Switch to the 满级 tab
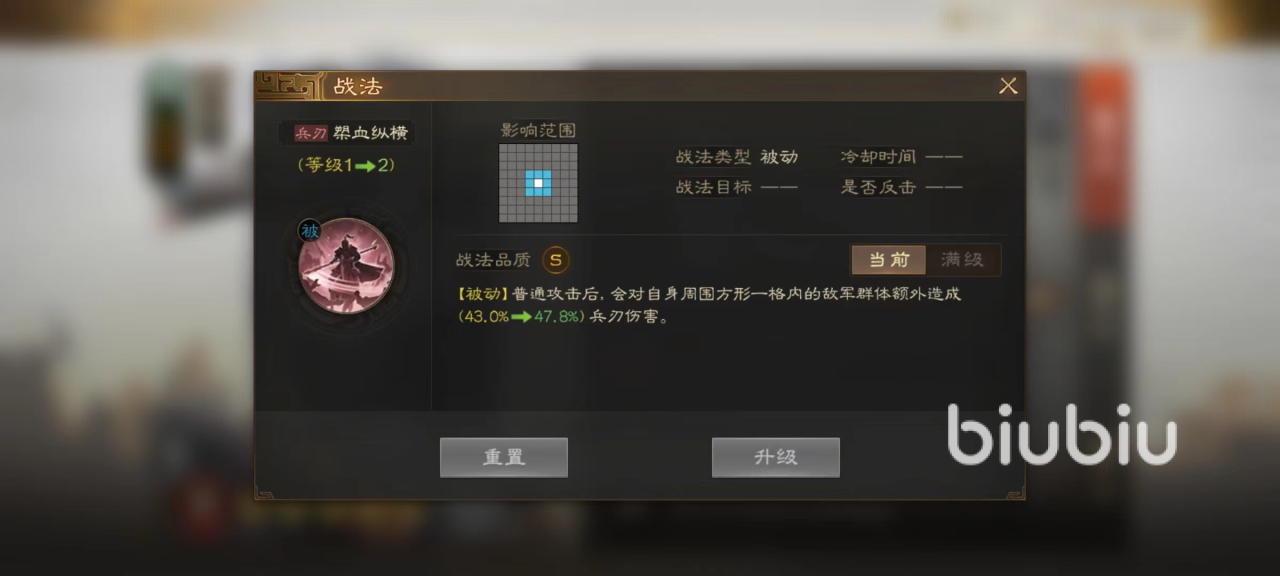The width and height of the screenshot is (1280, 576). [962, 260]
